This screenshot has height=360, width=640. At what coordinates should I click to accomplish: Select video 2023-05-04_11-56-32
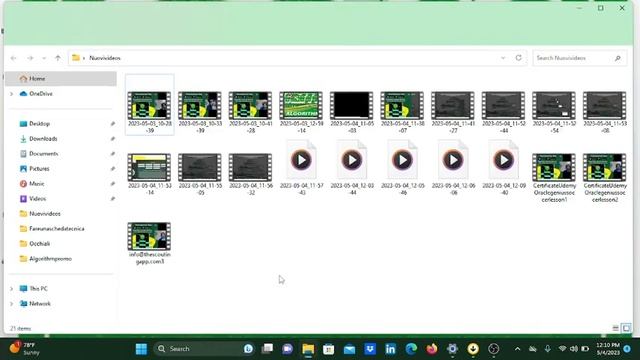point(251,174)
